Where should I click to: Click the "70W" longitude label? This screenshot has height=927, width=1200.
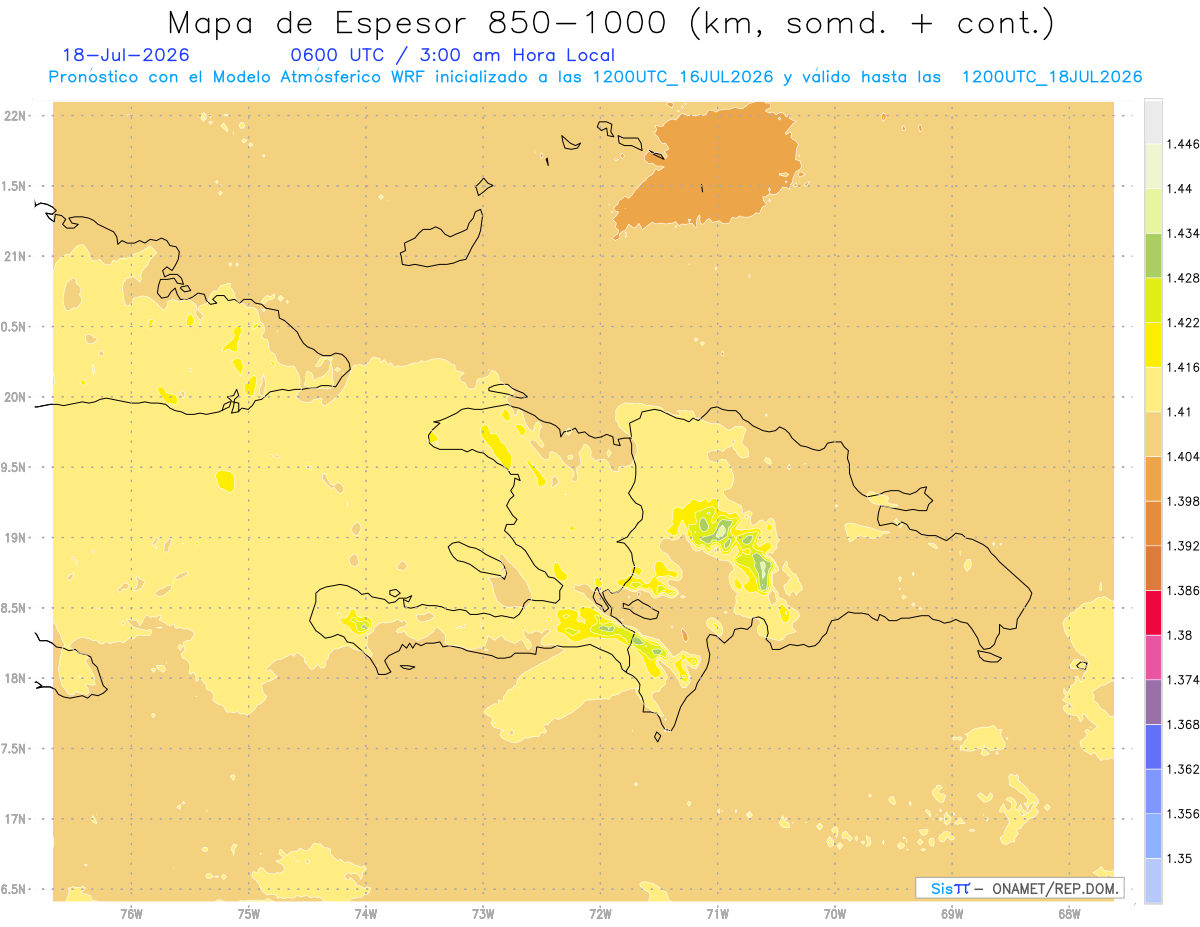click(x=835, y=913)
